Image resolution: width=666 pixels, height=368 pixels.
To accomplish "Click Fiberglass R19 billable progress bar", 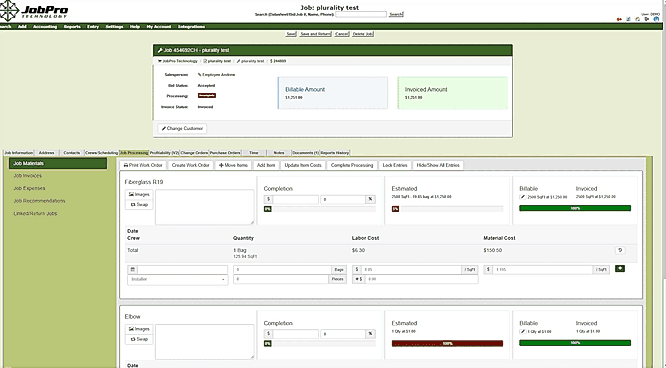I will (575, 208).
